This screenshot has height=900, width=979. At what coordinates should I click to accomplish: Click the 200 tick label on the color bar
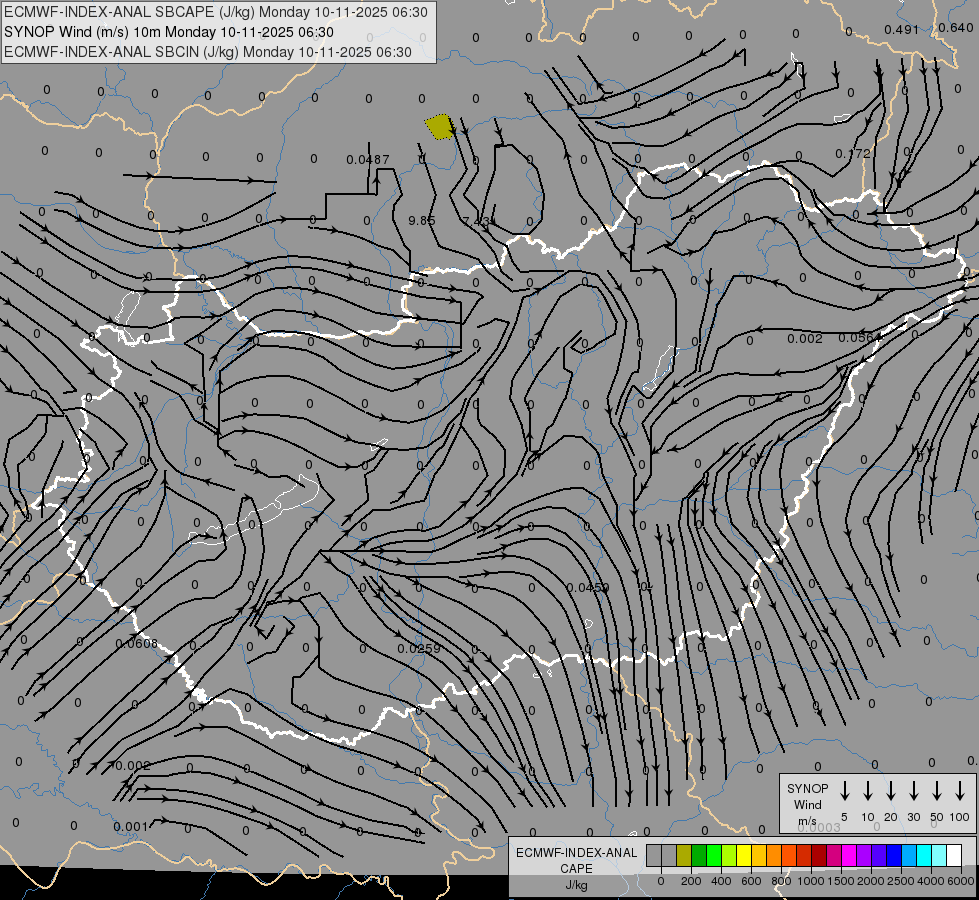tap(691, 881)
